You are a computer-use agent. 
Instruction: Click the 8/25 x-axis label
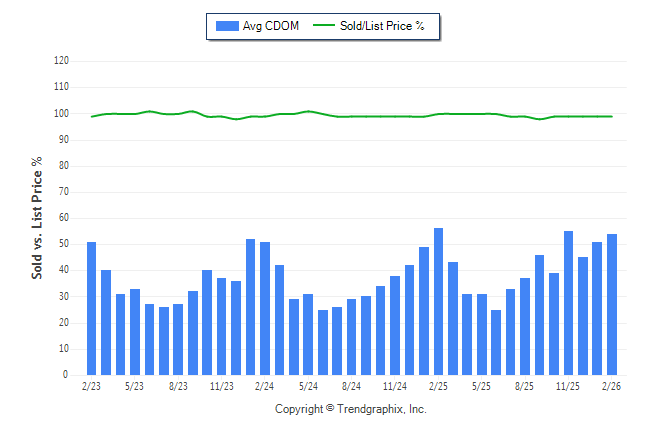(x=524, y=386)
